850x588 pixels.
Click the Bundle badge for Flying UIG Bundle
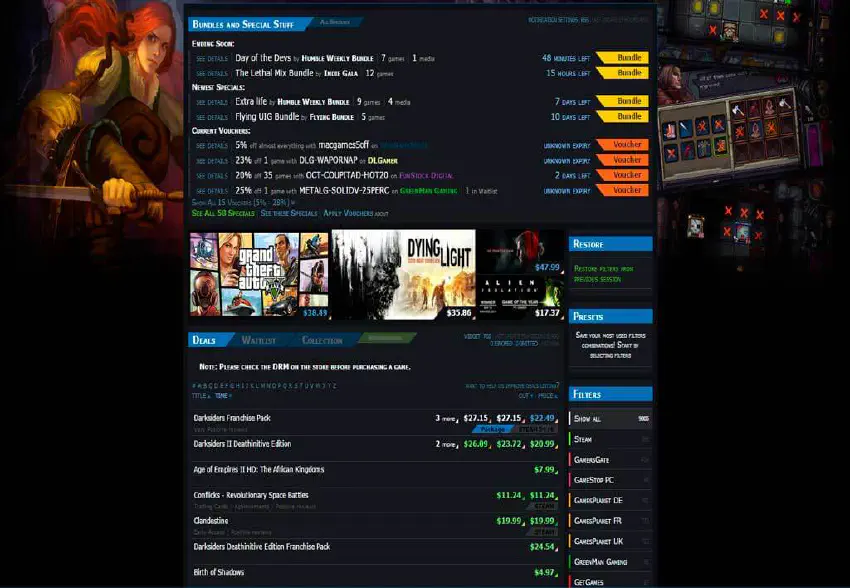click(x=623, y=116)
